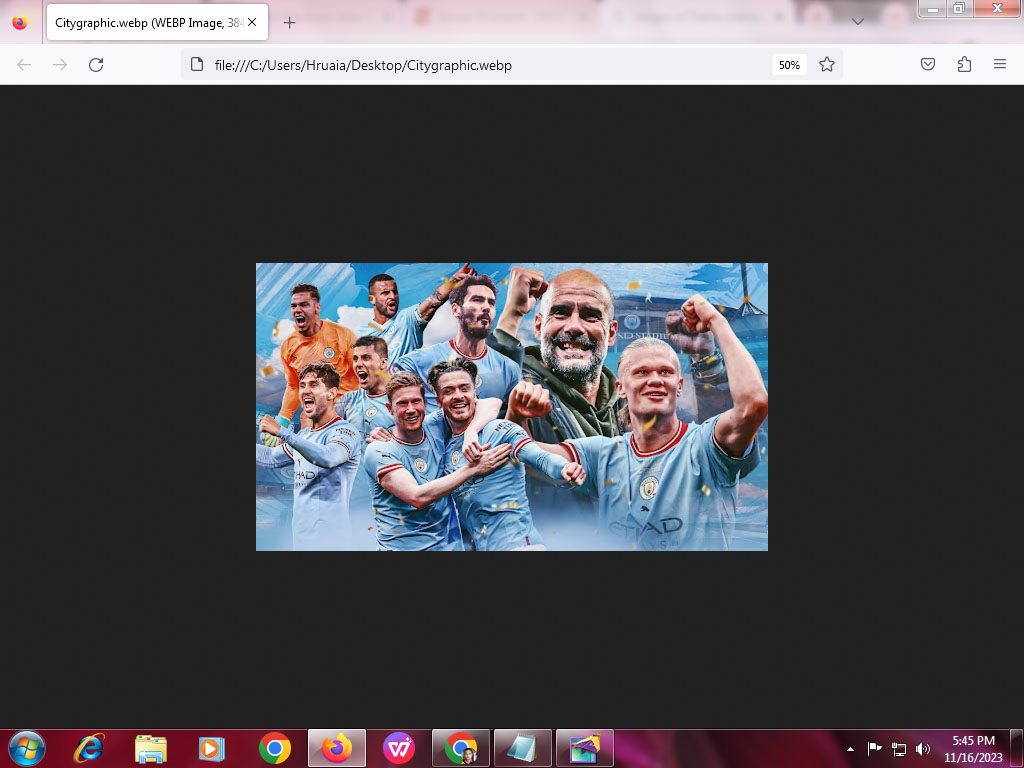The image size is (1024, 768).
Task: Click the file URL address bar
Action: [x=480, y=65]
